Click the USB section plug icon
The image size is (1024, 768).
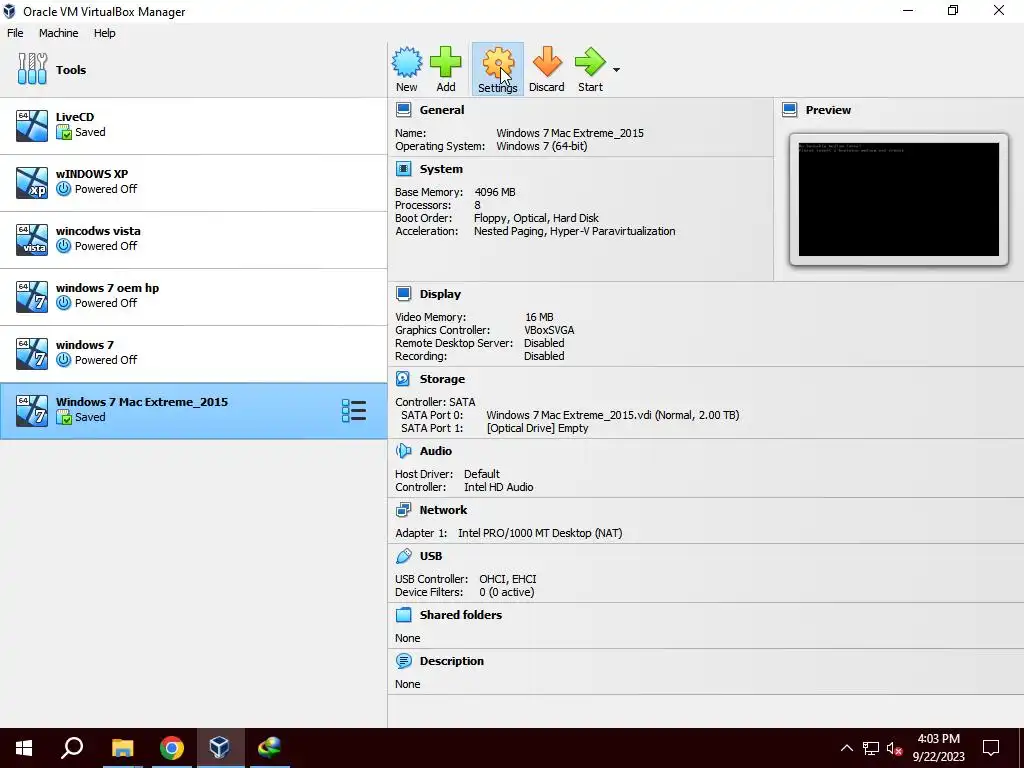click(x=404, y=556)
